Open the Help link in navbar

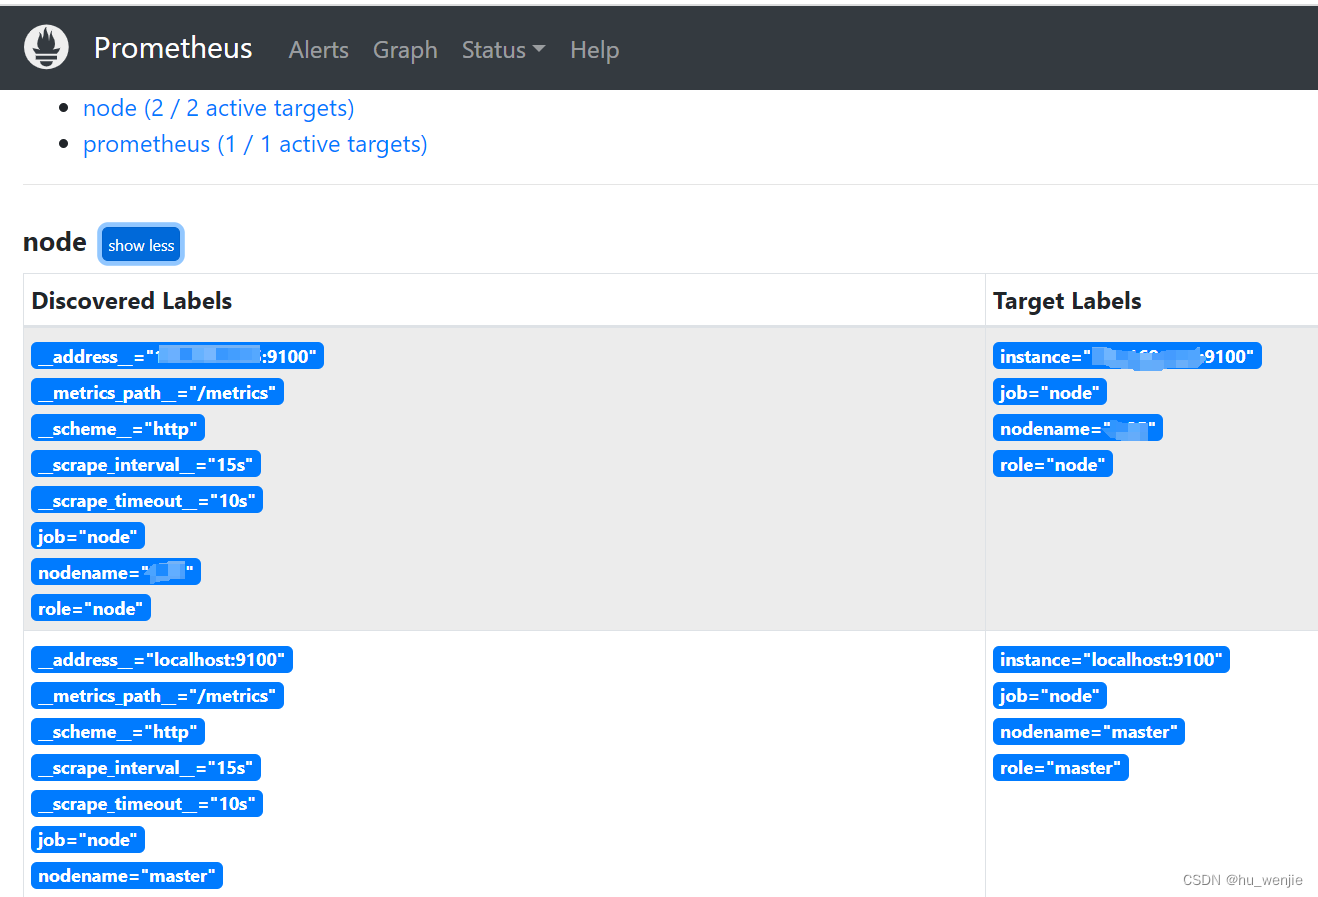594,49
